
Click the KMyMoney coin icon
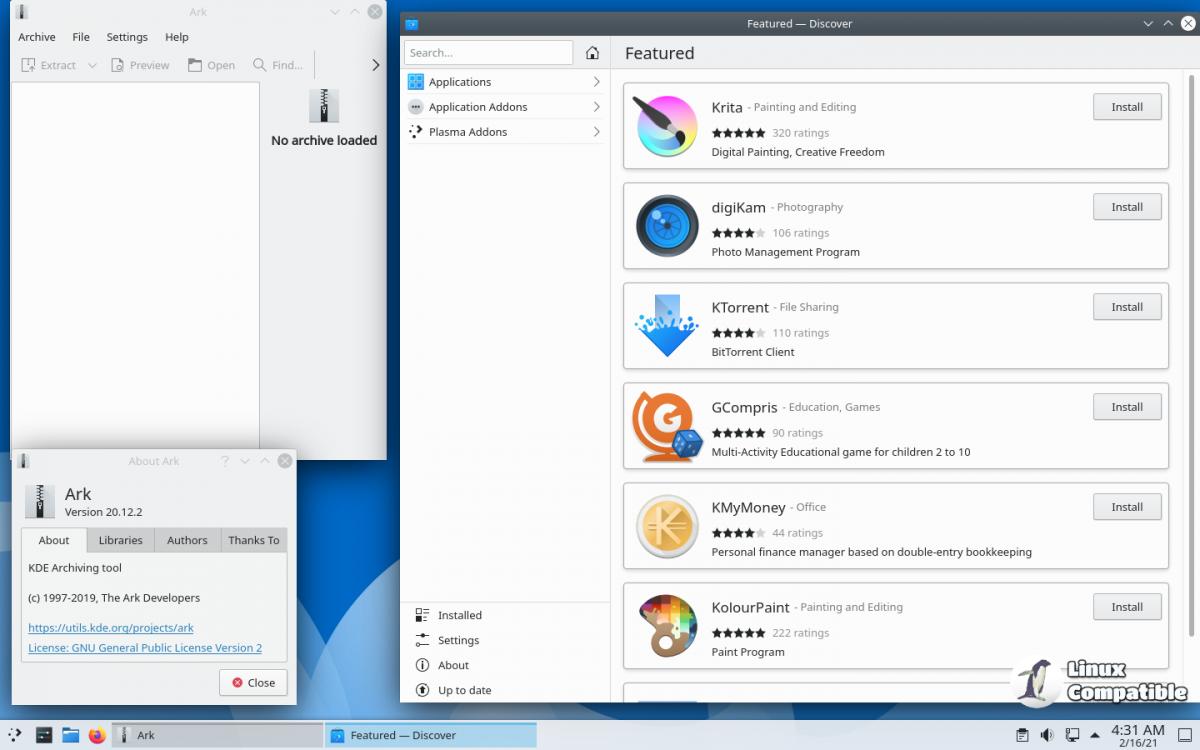[x=666, y=526]
